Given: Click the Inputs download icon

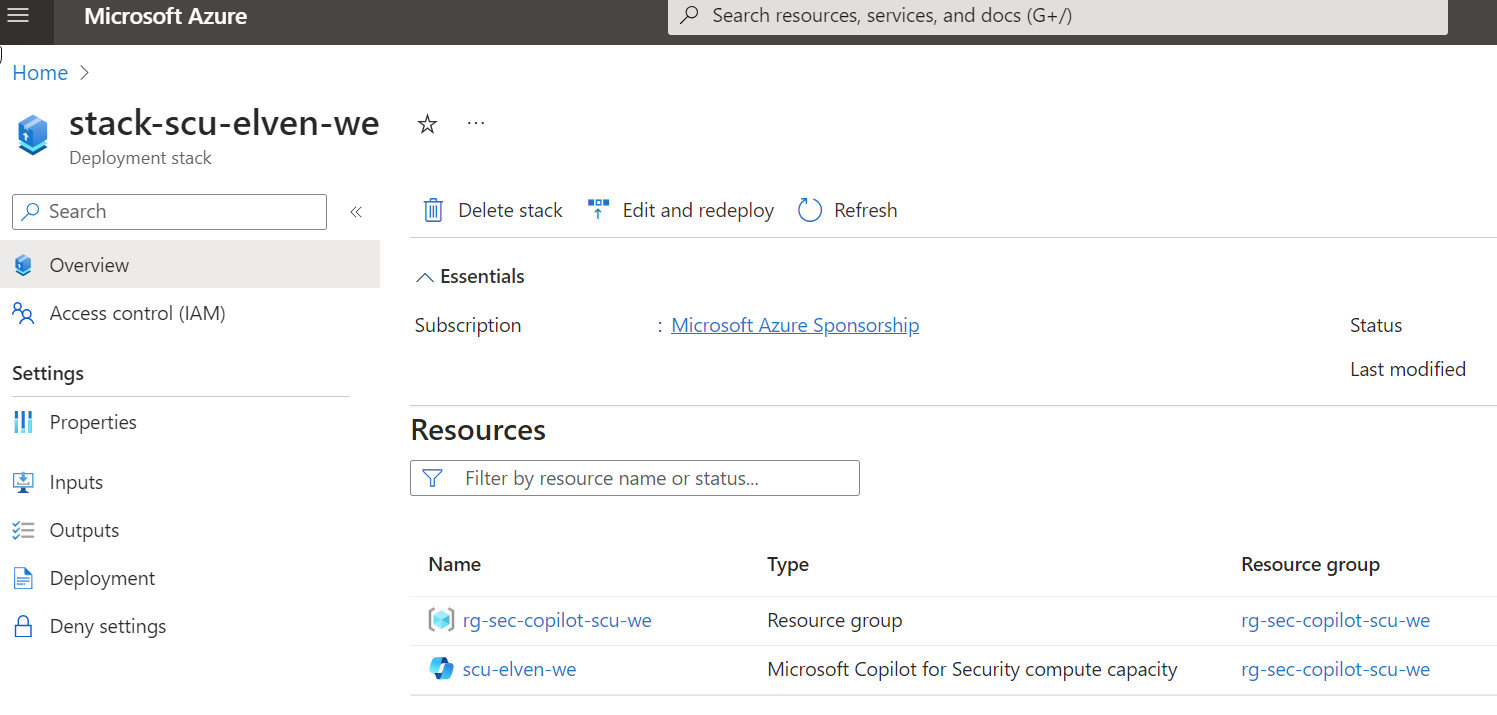Looking at the screenshot, I should (23, 482).
